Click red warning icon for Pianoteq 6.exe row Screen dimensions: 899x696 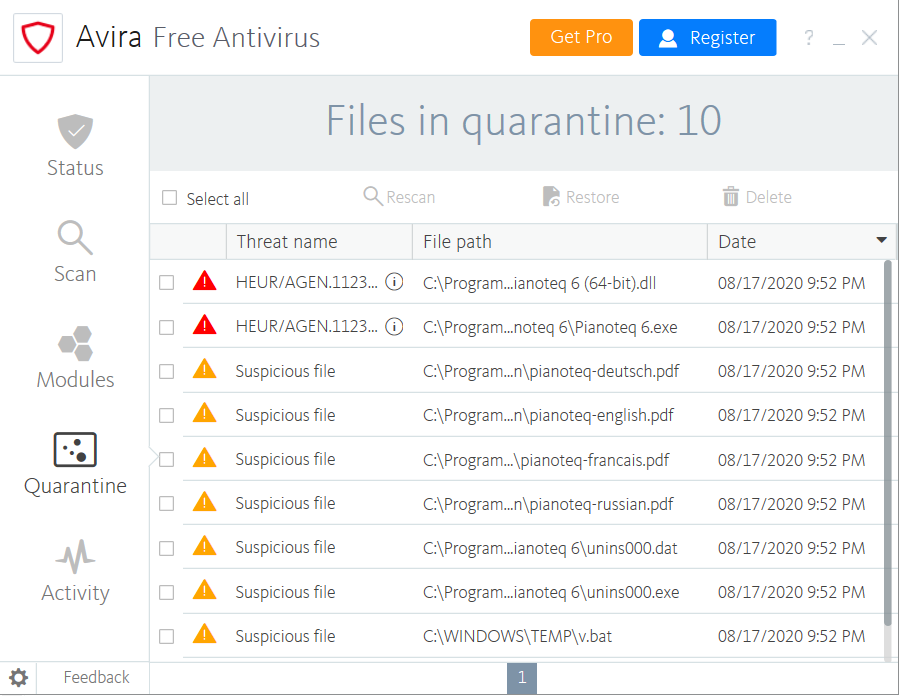tap(205, 325)
